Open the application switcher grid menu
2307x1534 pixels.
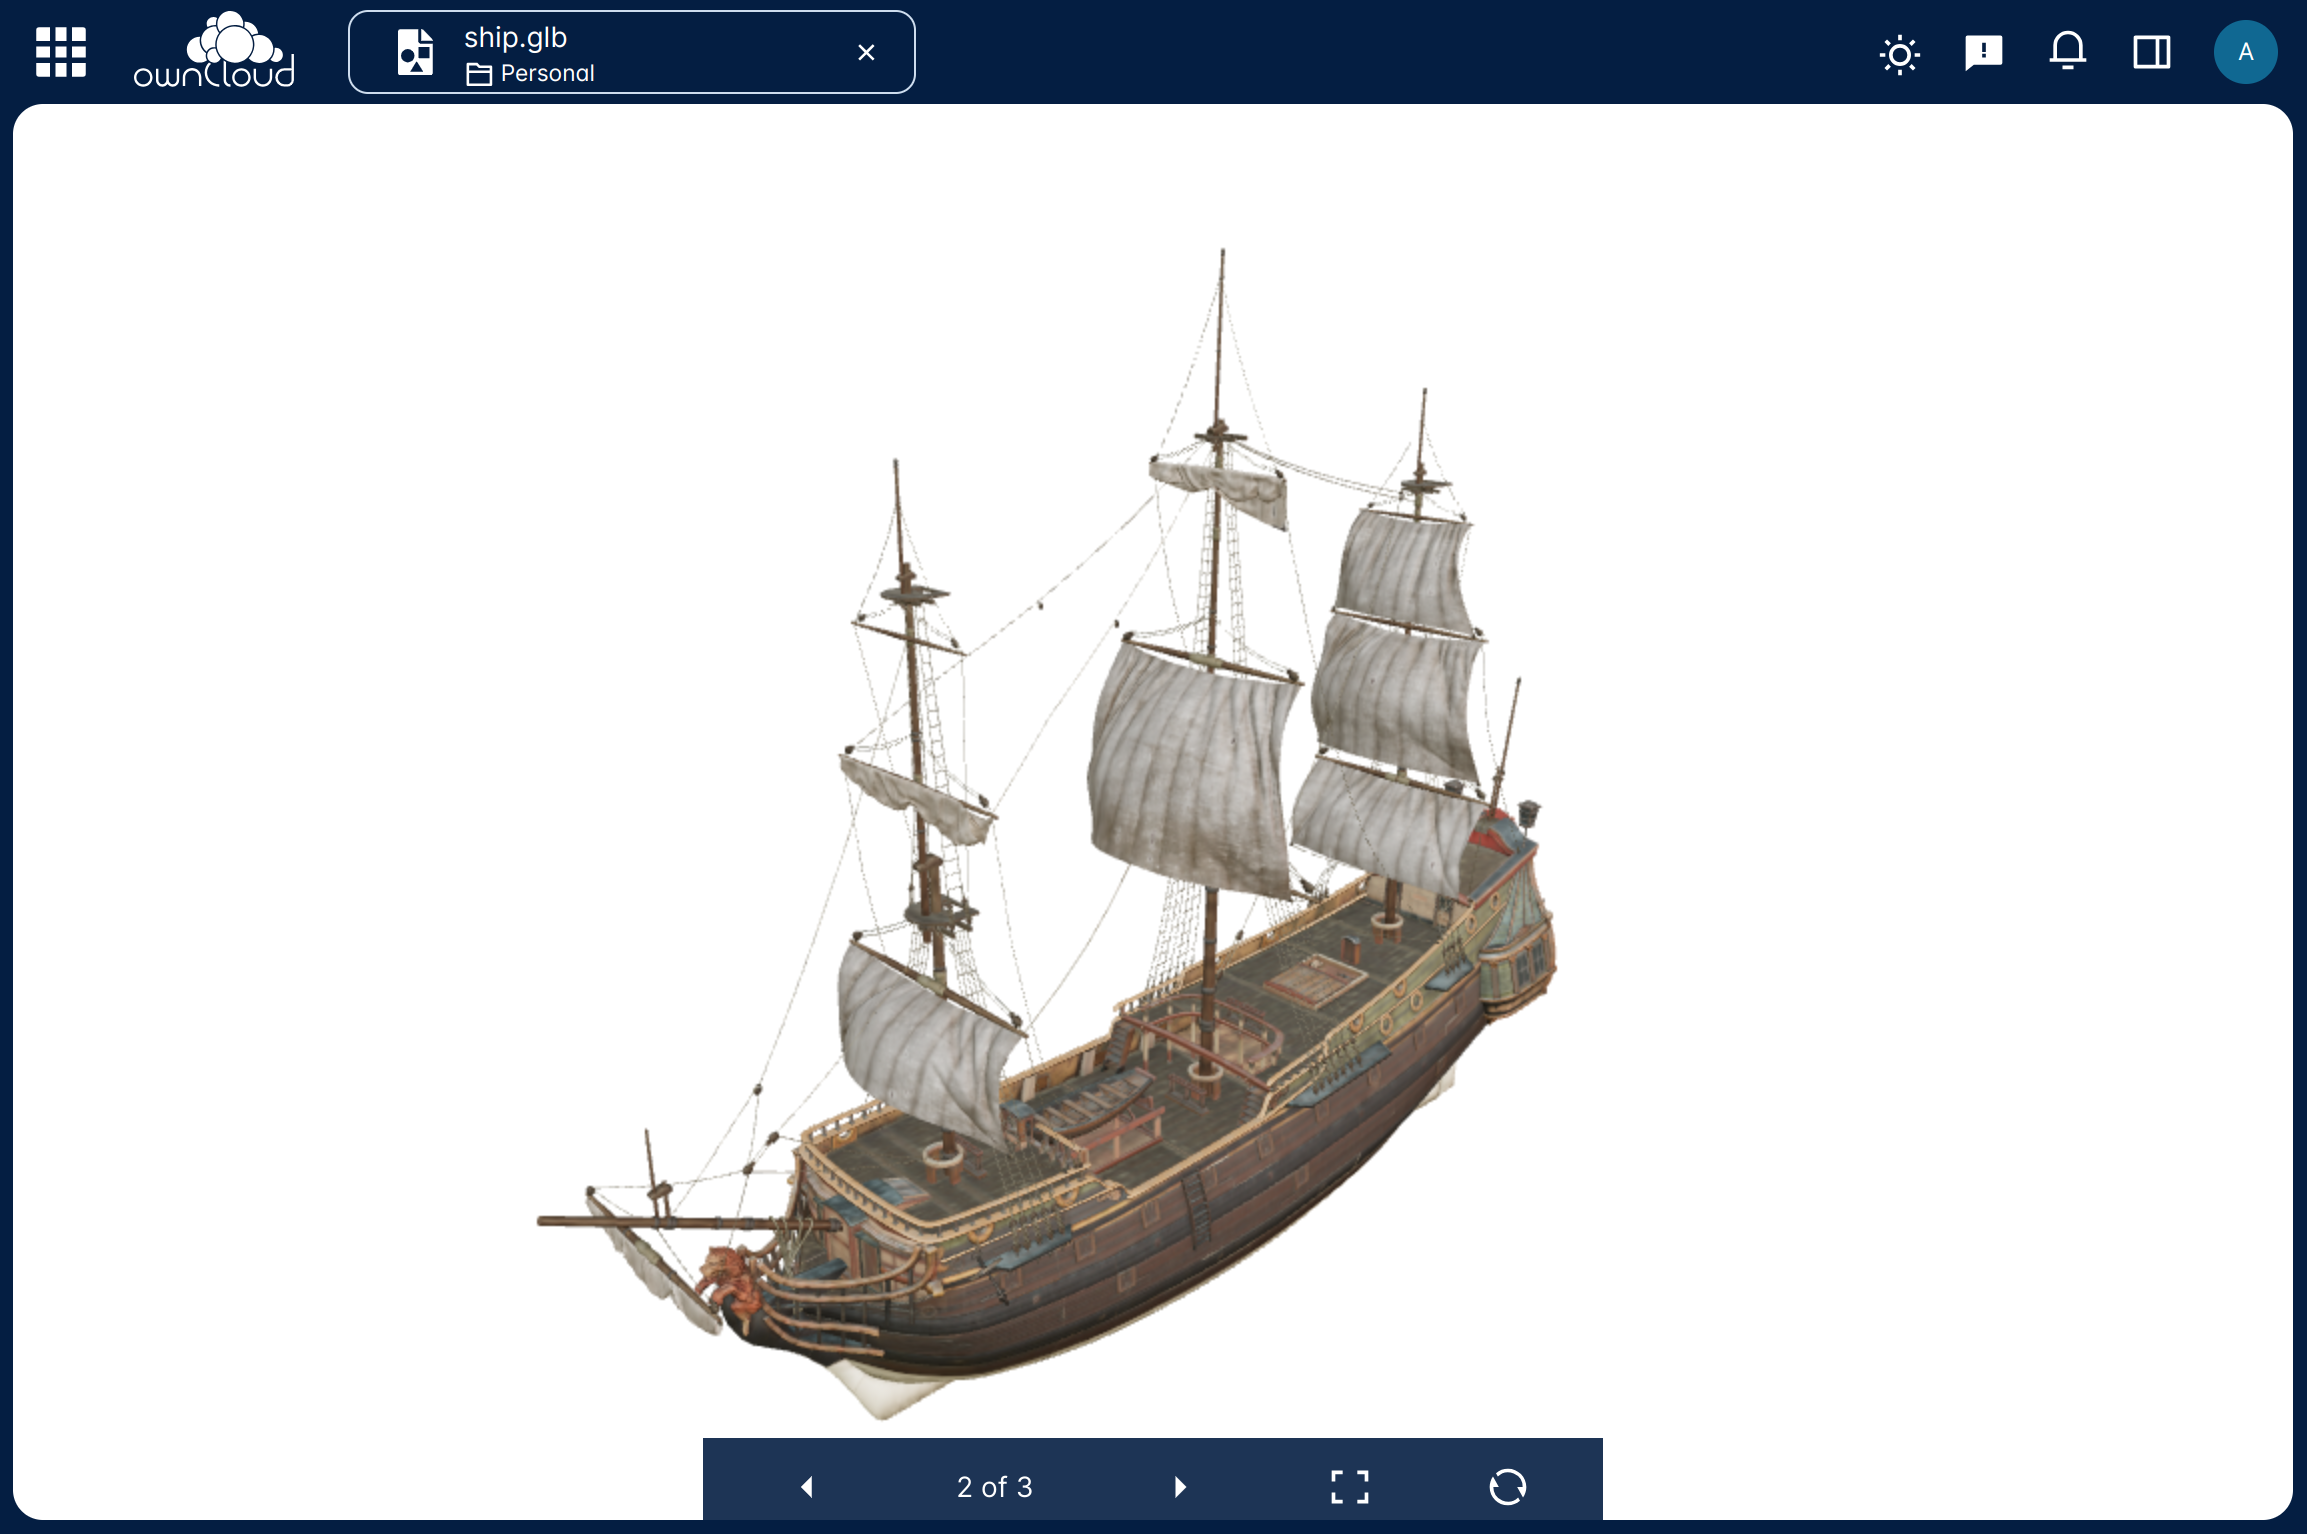[x=60, y=52]
